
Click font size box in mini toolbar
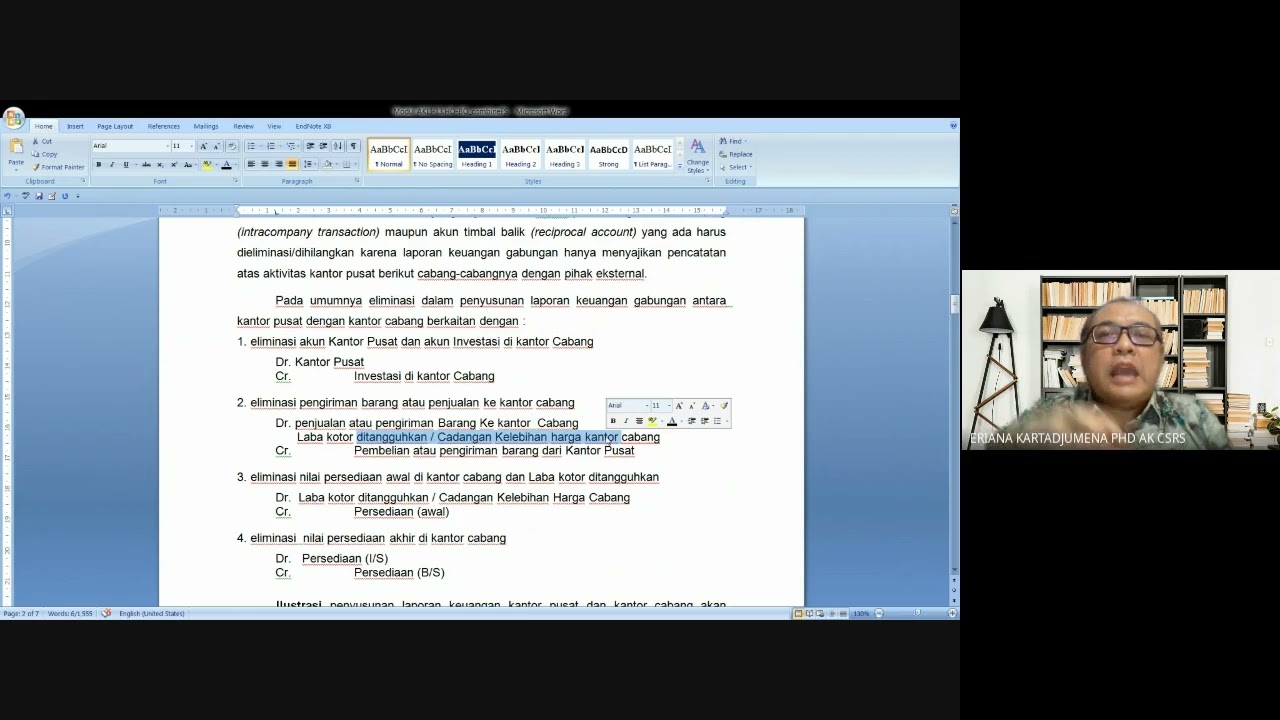660,406
